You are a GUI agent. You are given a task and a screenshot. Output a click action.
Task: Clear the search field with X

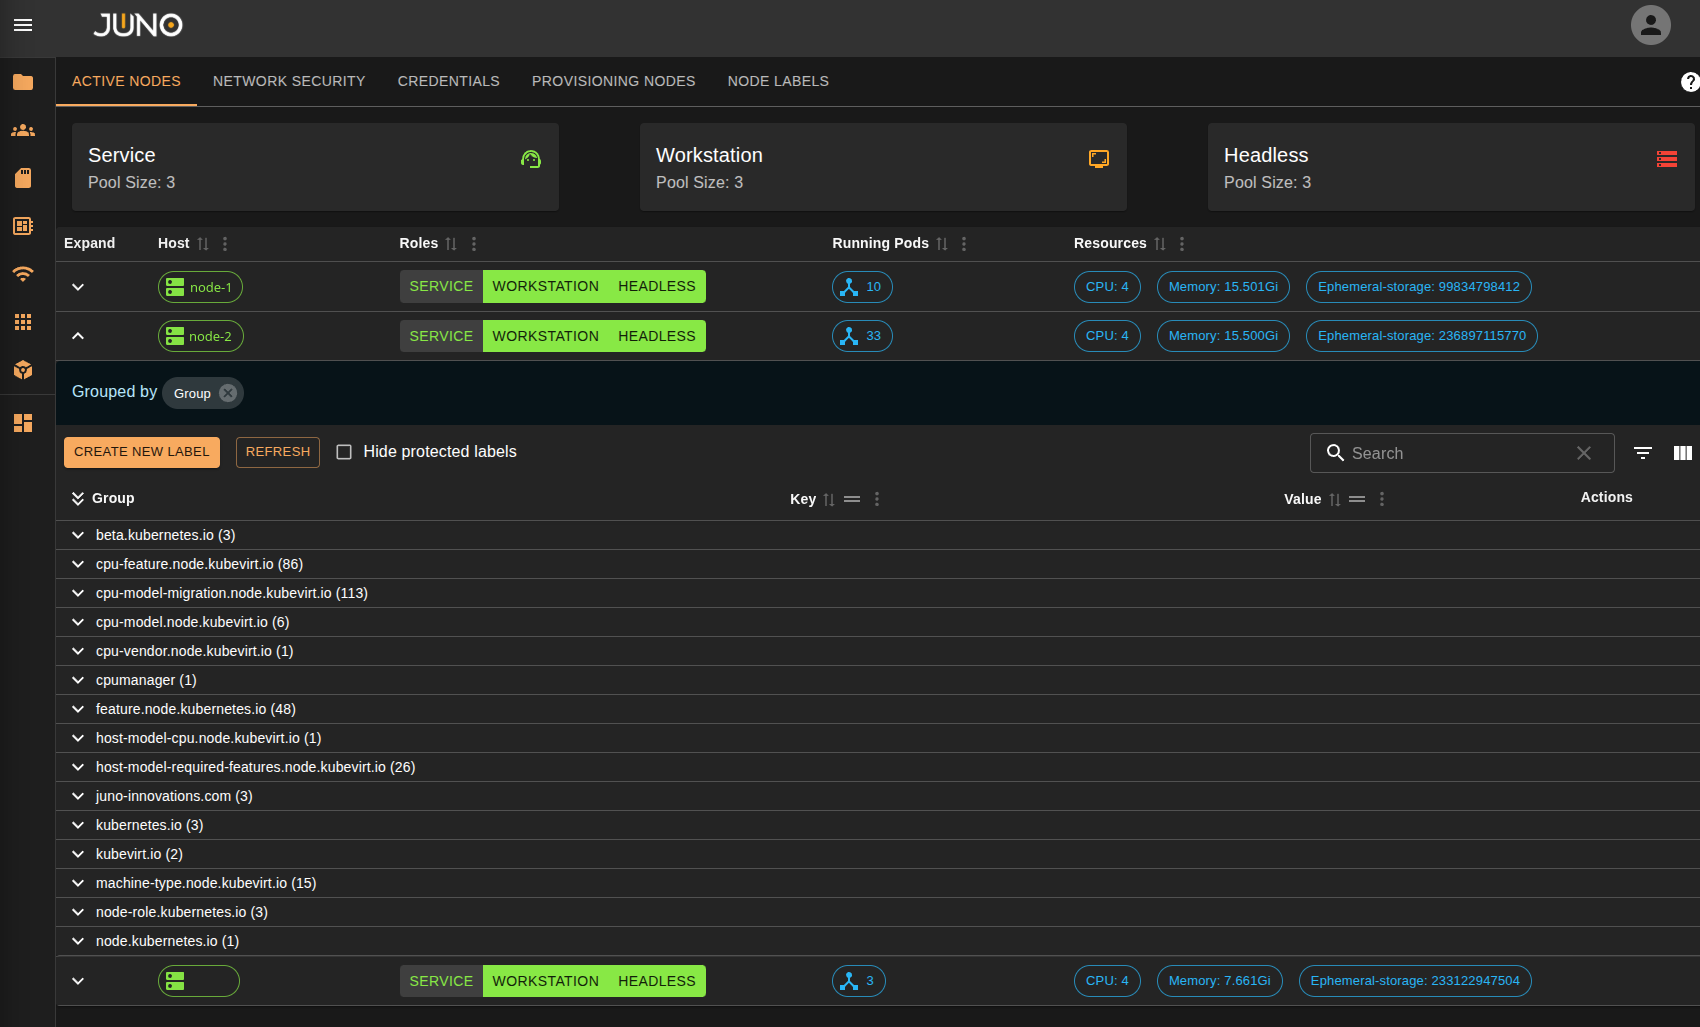point(1583,453)
